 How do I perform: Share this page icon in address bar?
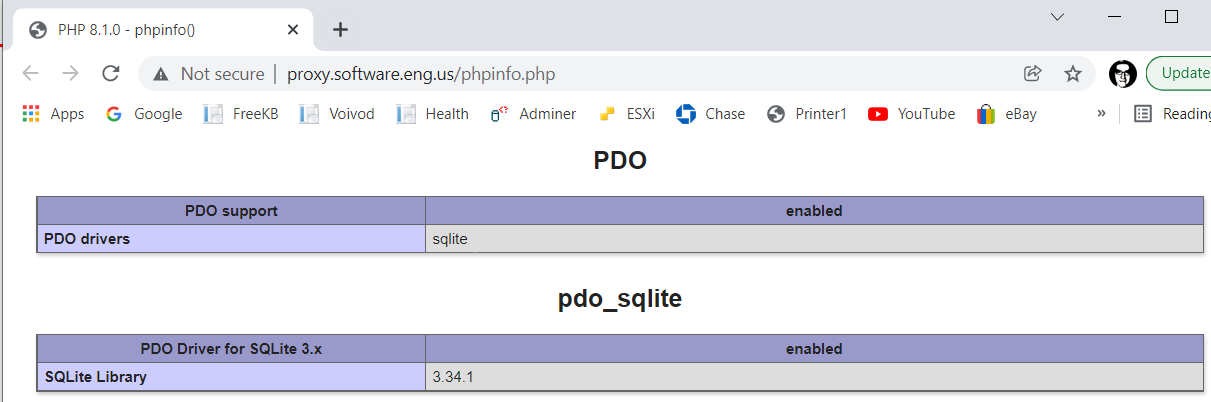[x=1033, y=73]
